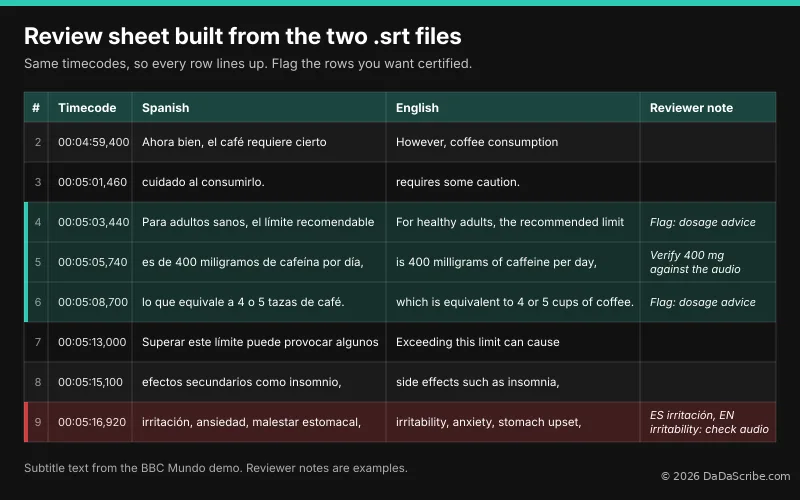Click 'Flag: dosage advice' note in row 6

[x=703, y=302]
